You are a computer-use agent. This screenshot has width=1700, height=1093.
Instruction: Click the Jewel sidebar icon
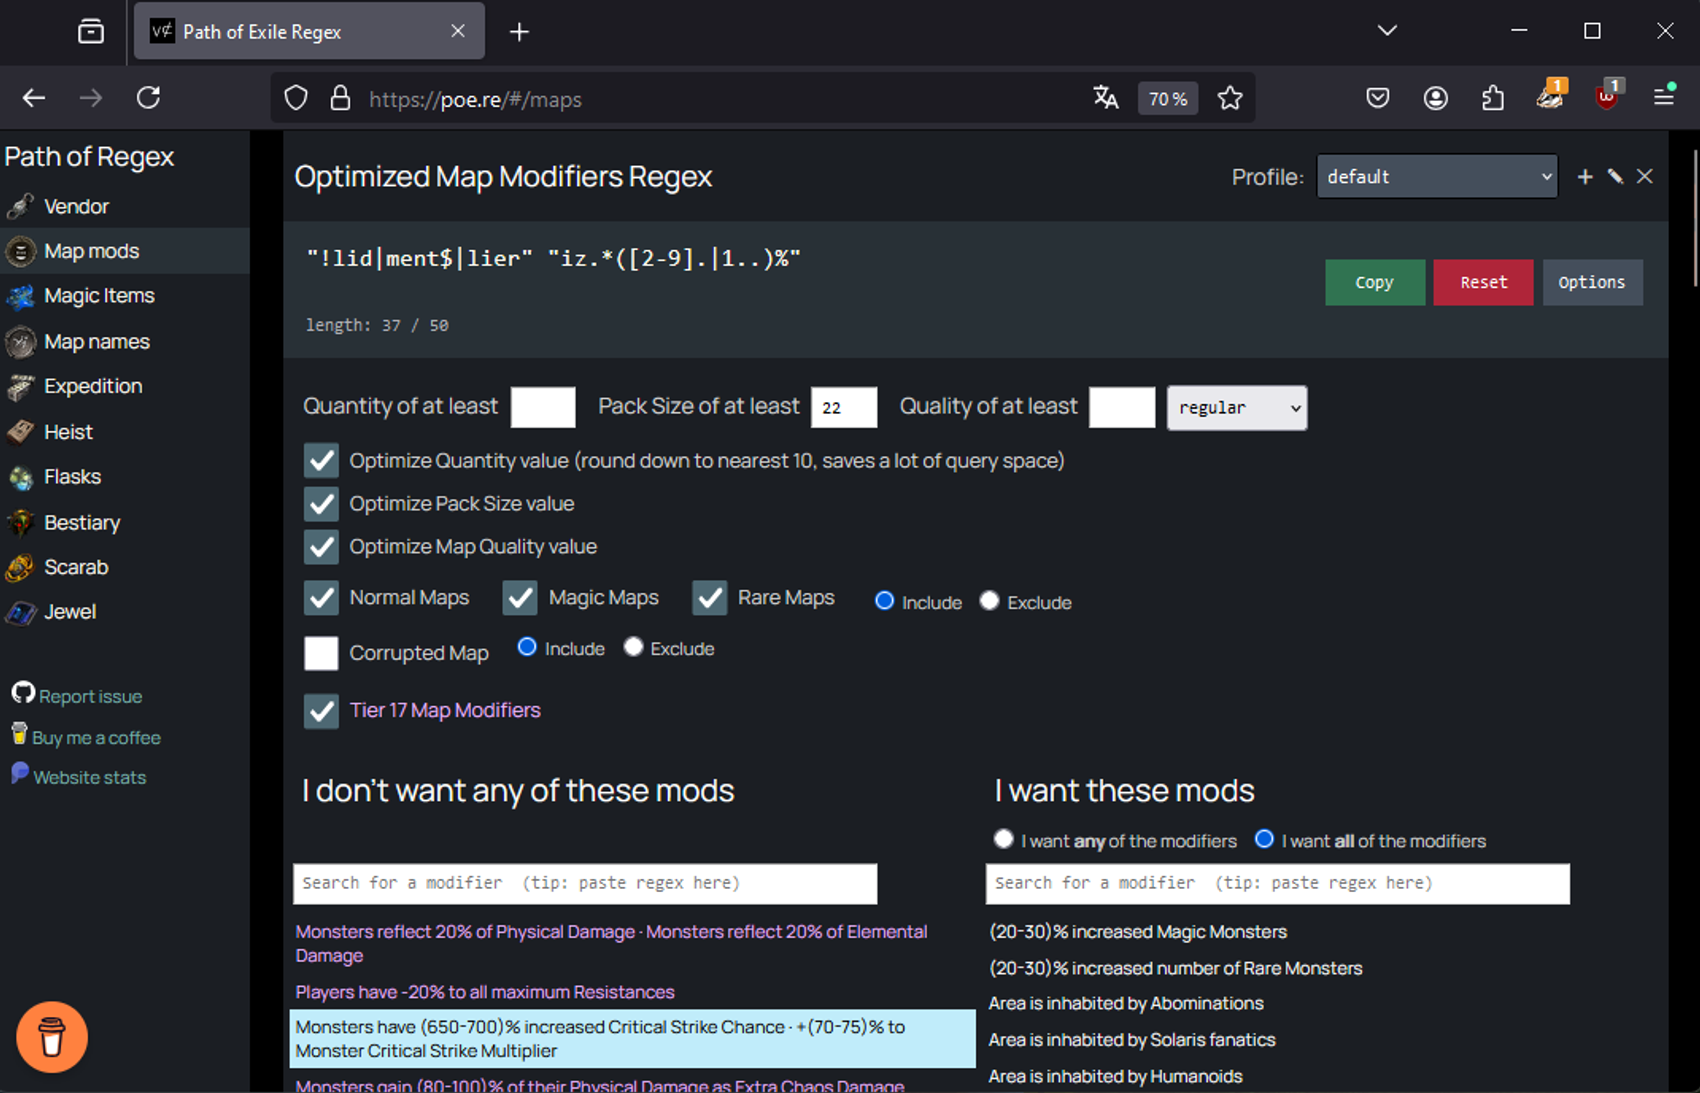pyautogui.click(x=20, y=613)
